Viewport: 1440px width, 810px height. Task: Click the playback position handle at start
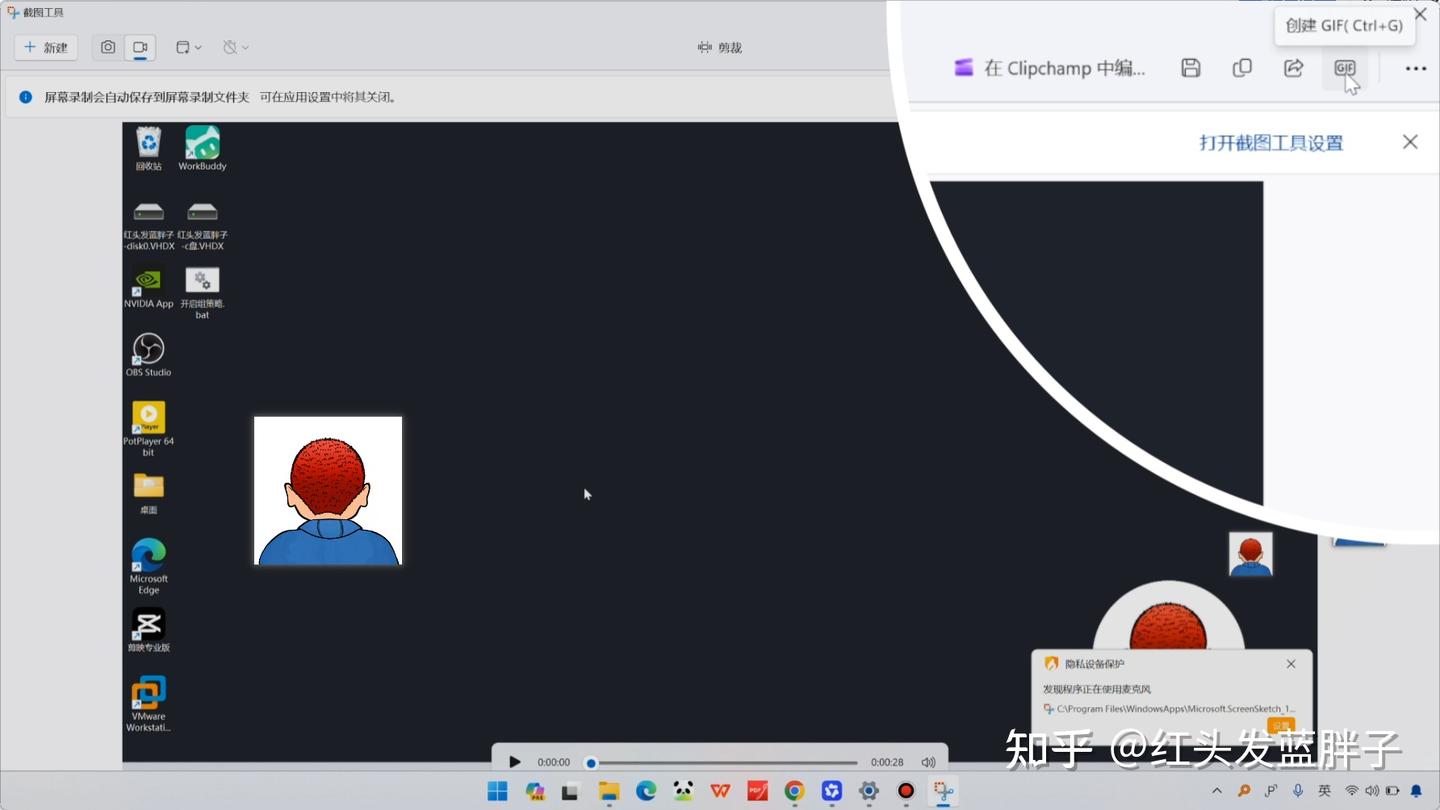coord(591,763)
